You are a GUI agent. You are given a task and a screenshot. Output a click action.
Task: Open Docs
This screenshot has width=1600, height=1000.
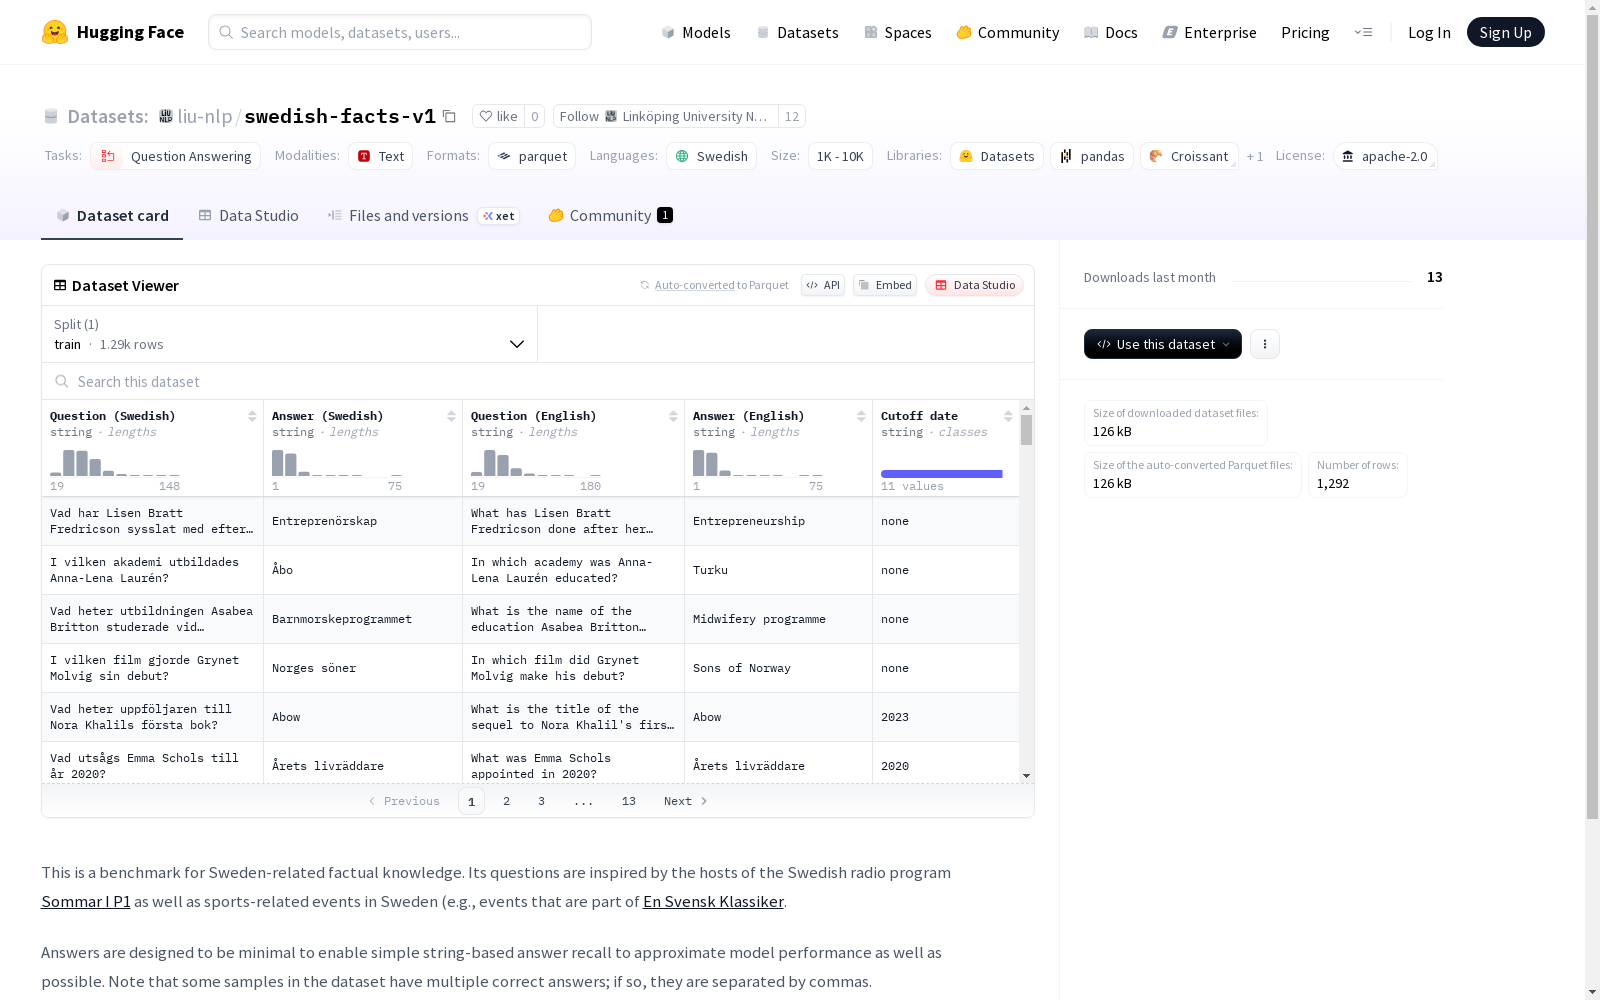coord(1111,32)
